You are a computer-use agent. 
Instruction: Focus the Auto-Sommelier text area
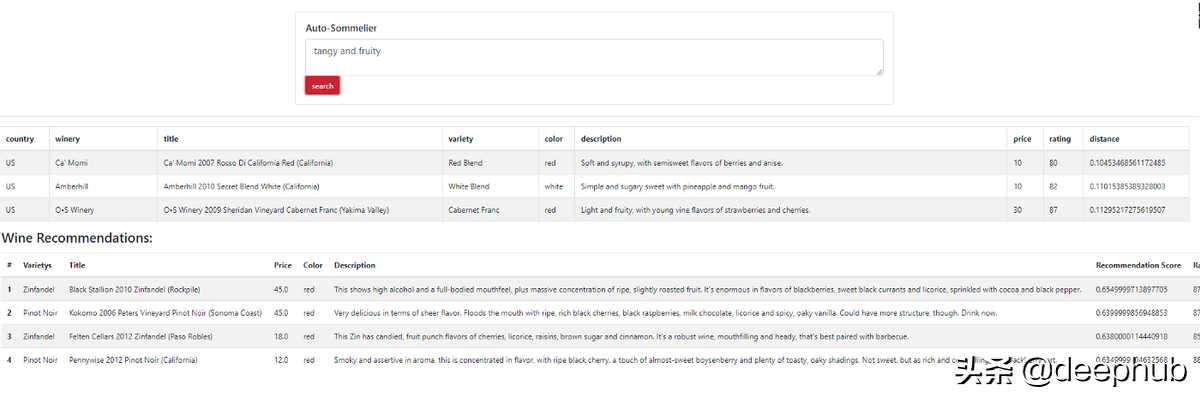pyautogui.click(x=594, y=57)
